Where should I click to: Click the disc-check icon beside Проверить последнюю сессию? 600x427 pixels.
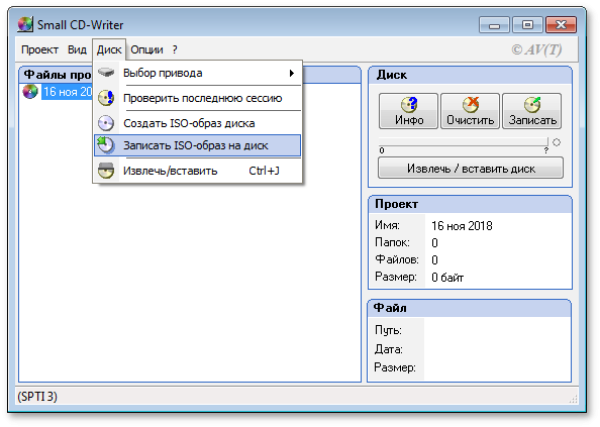[106, 98]
